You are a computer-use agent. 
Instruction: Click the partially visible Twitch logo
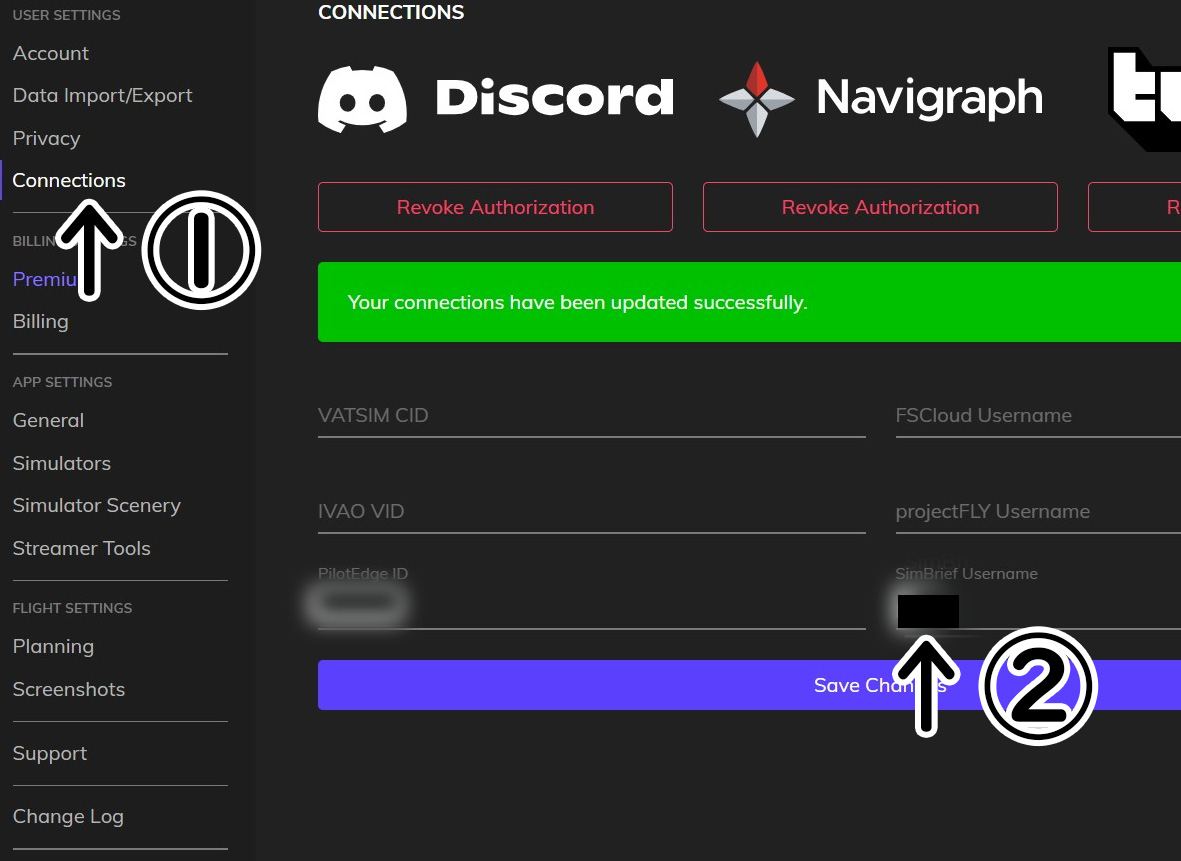[x=1143, y=98]
